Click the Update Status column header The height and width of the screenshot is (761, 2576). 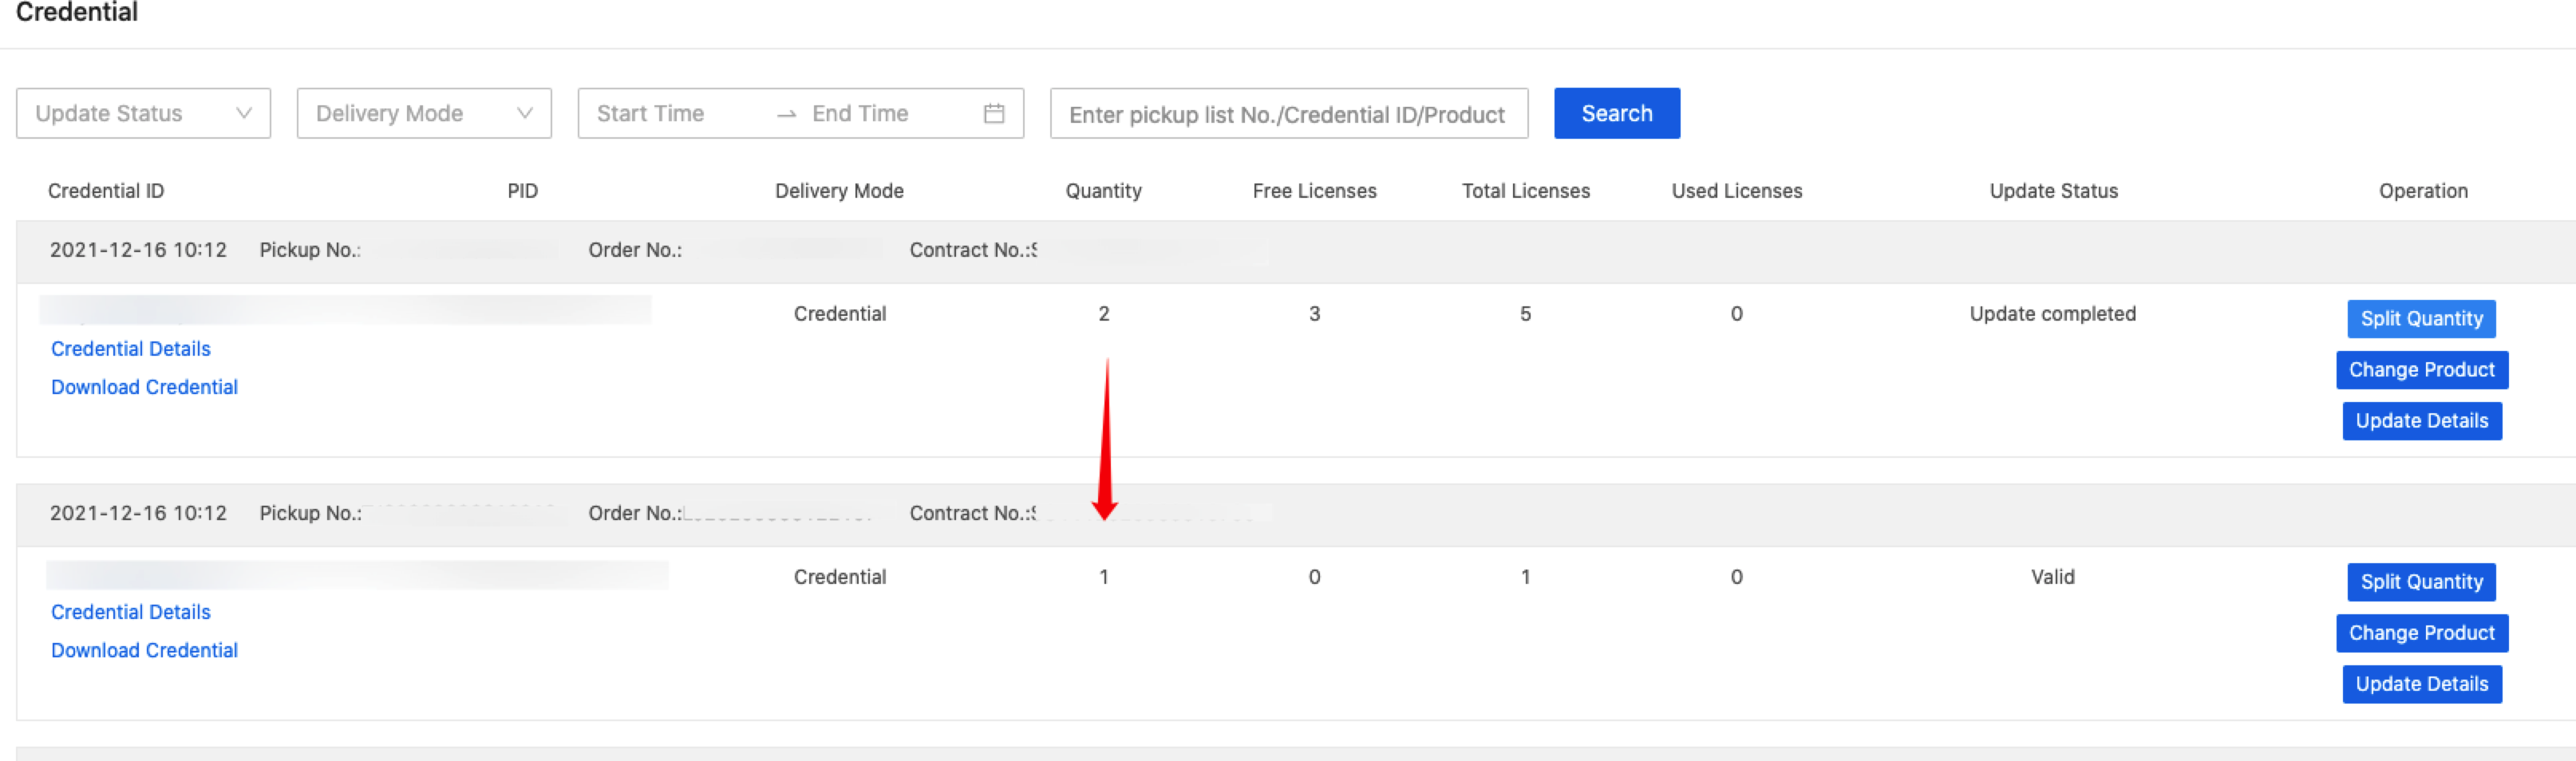click(2053, 191)
